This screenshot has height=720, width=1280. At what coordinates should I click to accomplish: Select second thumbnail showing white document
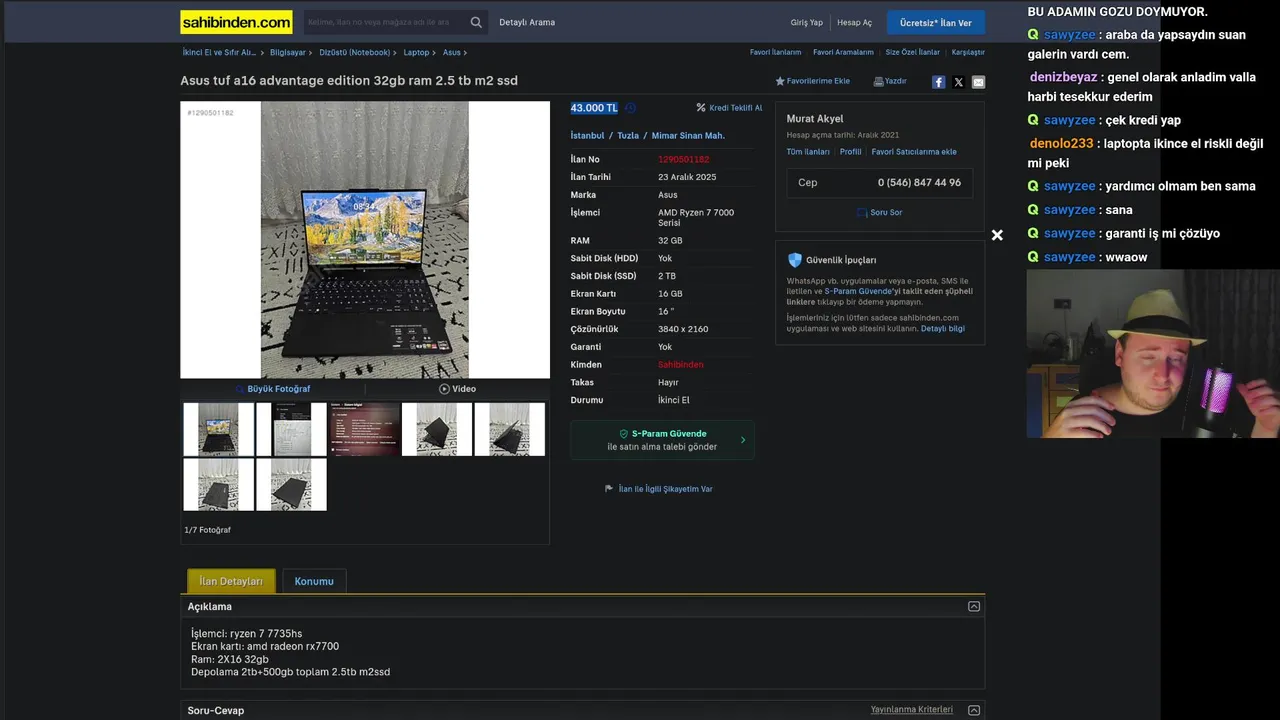point(291,429)
